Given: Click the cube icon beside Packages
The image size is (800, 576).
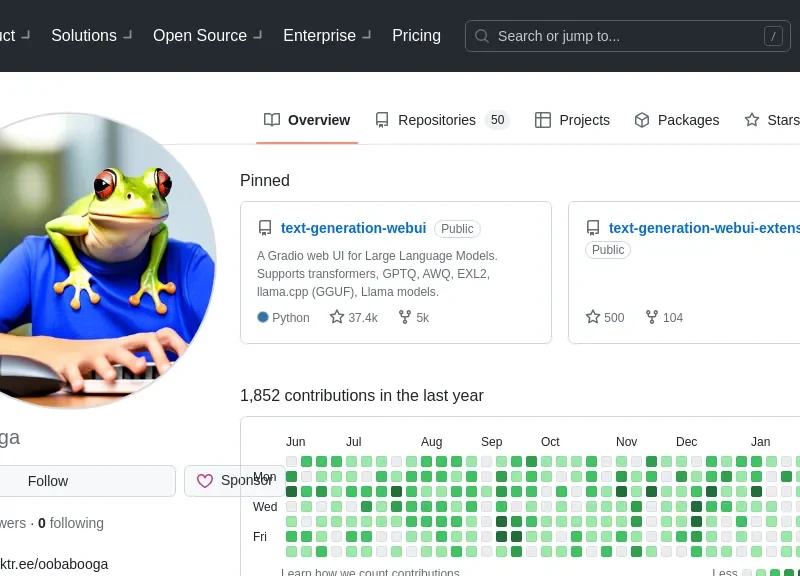Looking at the screenshot, I should pyautogui.click(x=642, y=120).
